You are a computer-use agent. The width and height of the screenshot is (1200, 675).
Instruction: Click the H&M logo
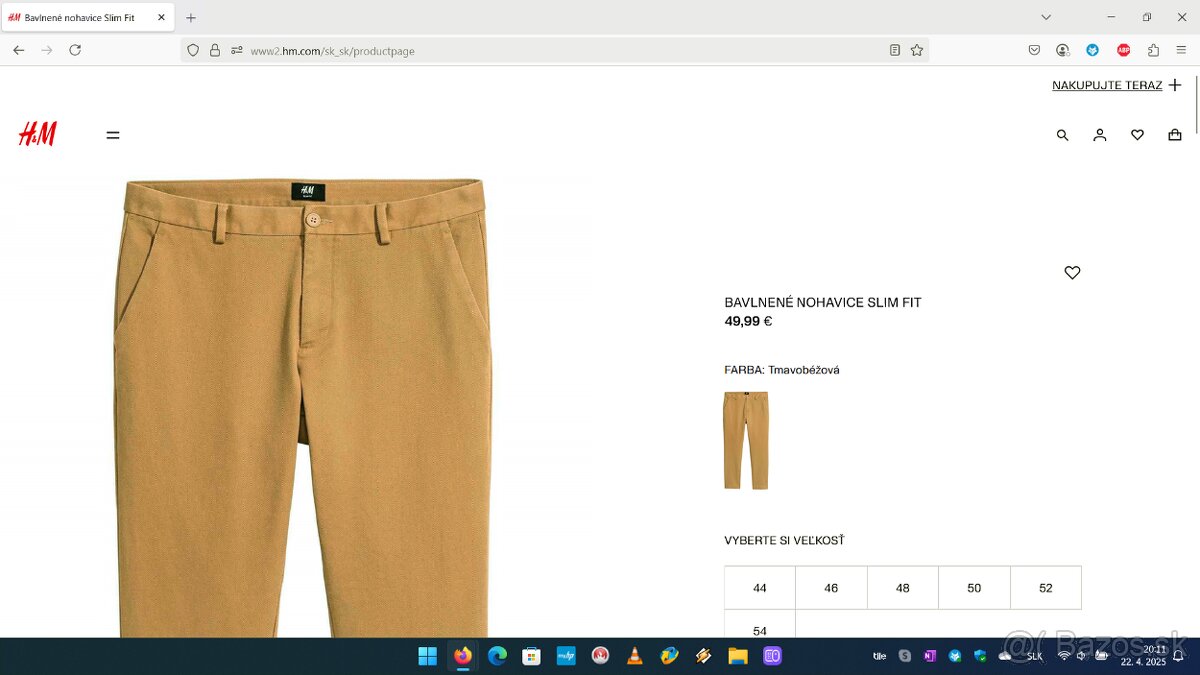click(x=37, y=133)
